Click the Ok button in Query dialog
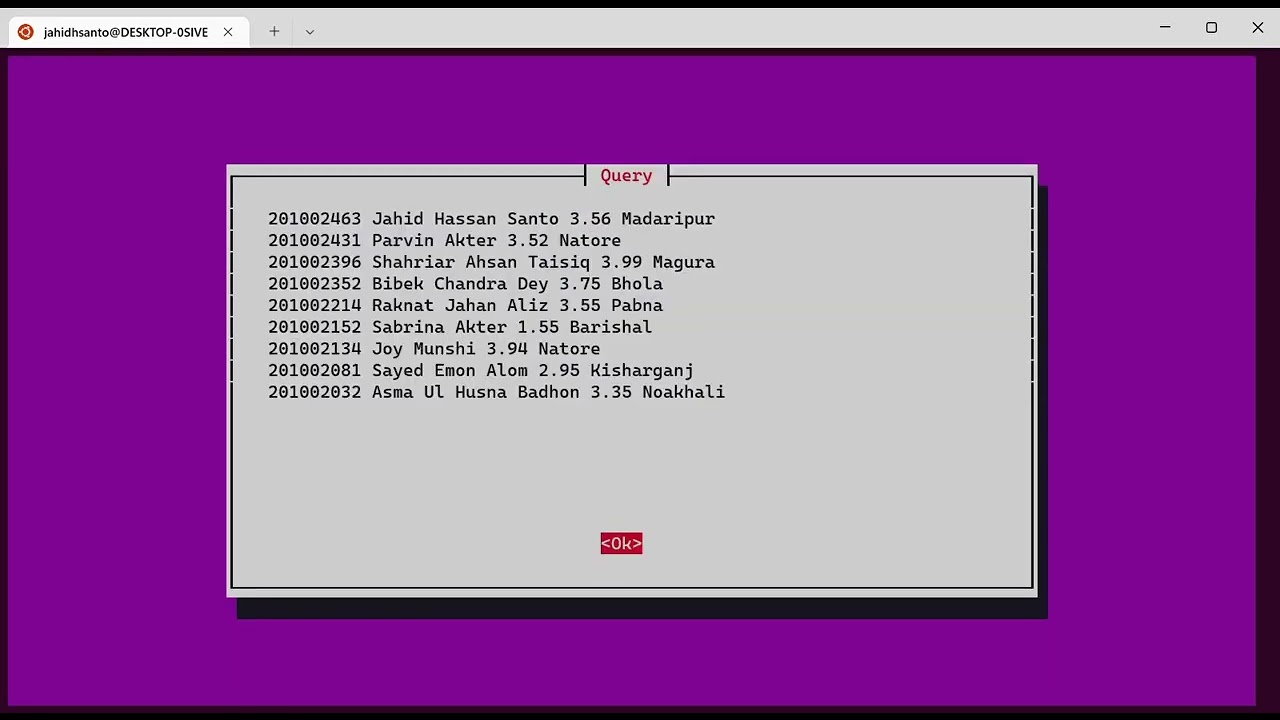This screenshot has width=1280, height=720. coord(621,543)
